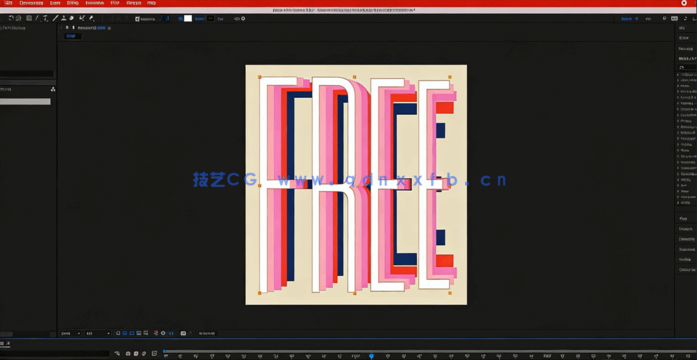Toggle the second snapping option icon beside Snapping
This screenshot has width=697, height=360.
point(168,19)
